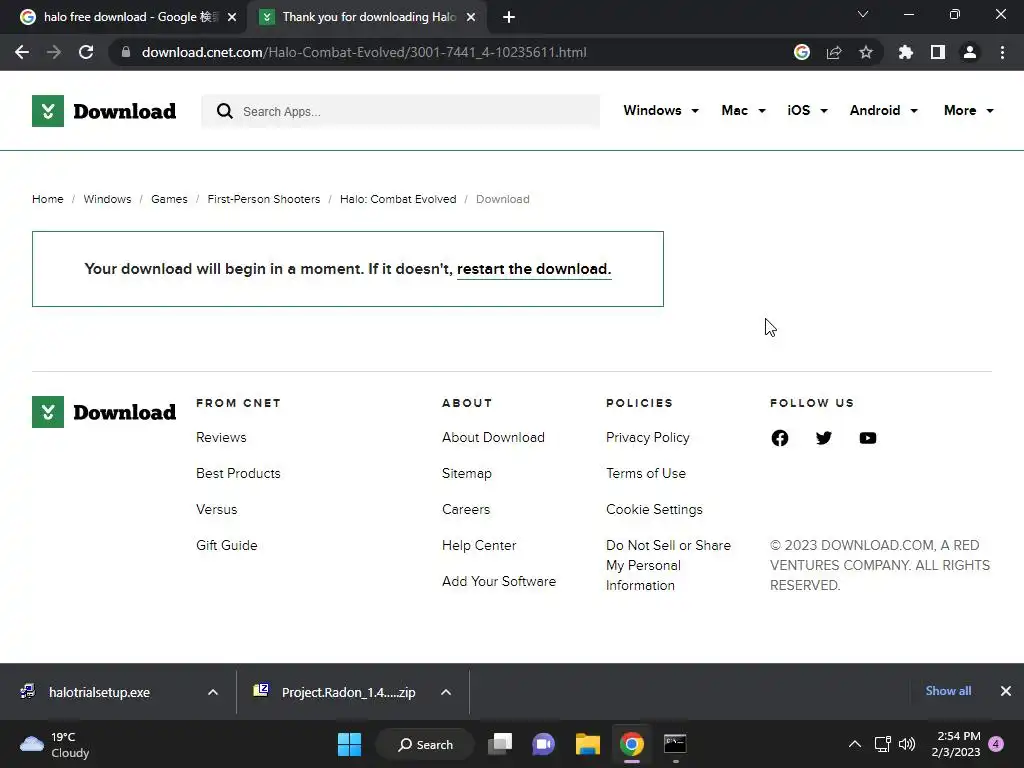
Task: Go to Halo: Combat Evolved breadcrumb
Action: (398, 199)
